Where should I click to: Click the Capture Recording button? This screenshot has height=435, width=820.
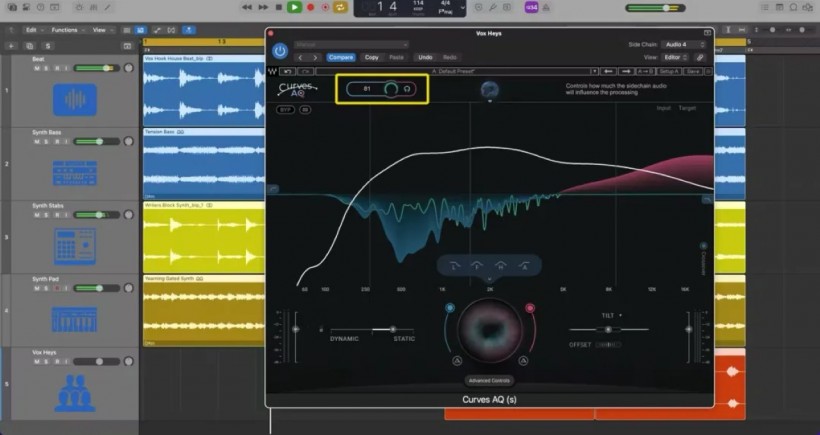(x=325, y=7)
